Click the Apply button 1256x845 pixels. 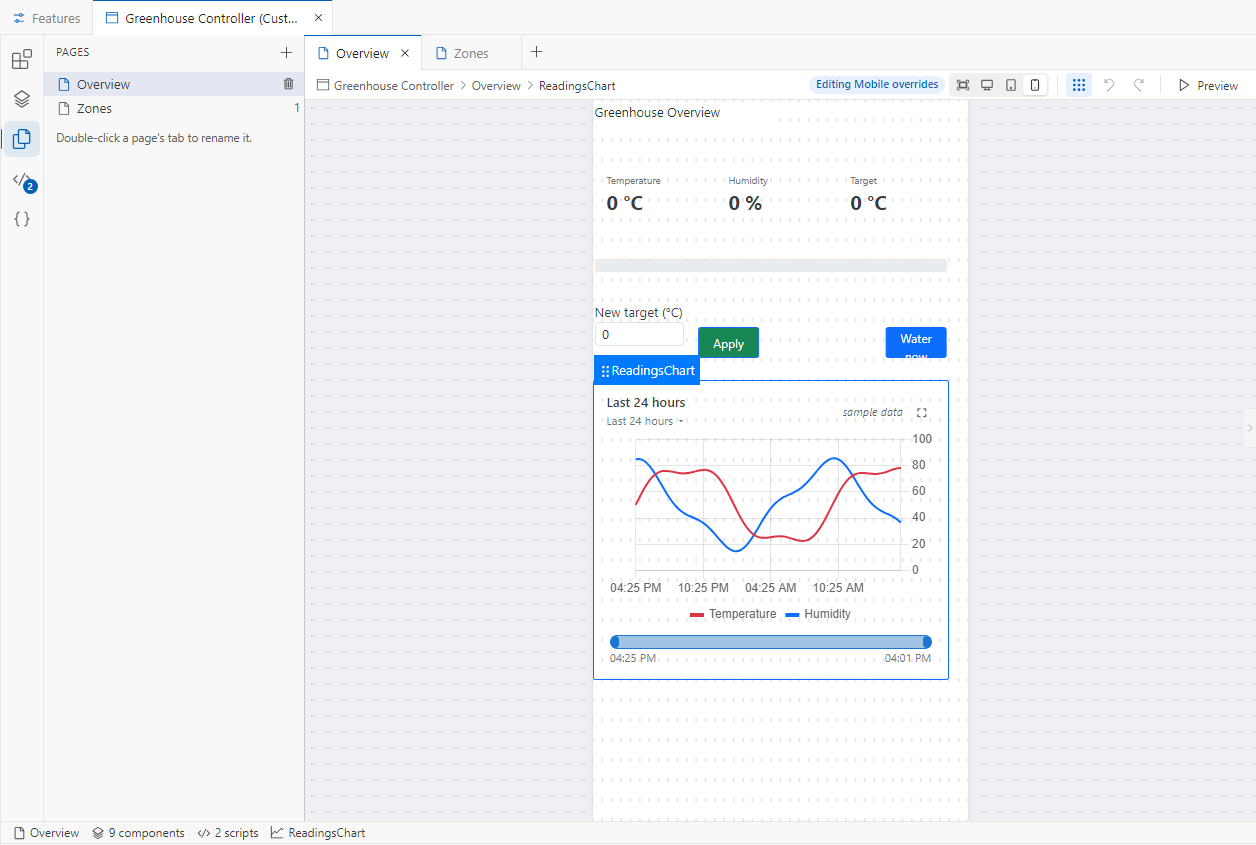(x=728, y=343)
